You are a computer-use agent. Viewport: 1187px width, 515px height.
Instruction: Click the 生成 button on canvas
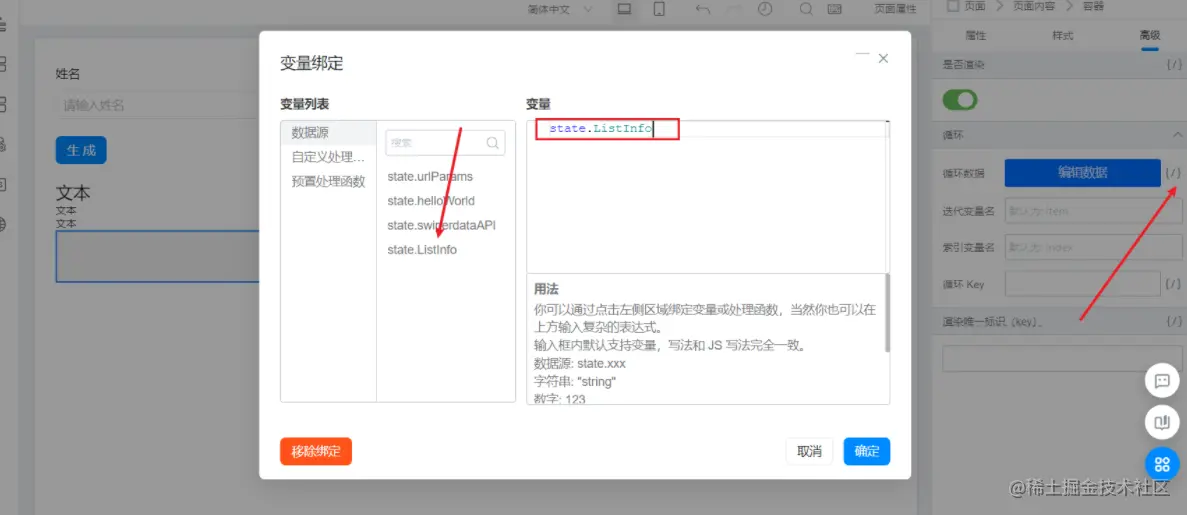[81, 150]
